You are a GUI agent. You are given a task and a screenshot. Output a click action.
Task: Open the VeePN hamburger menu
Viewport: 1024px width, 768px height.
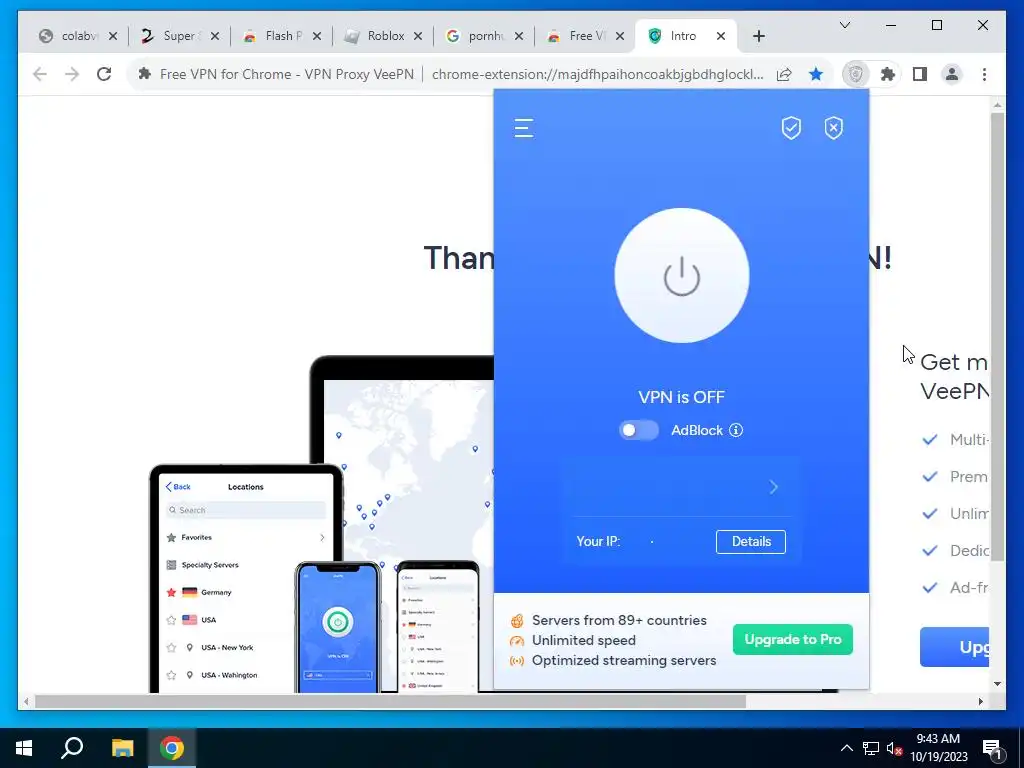pyautogui.click(x=524, y=128)
